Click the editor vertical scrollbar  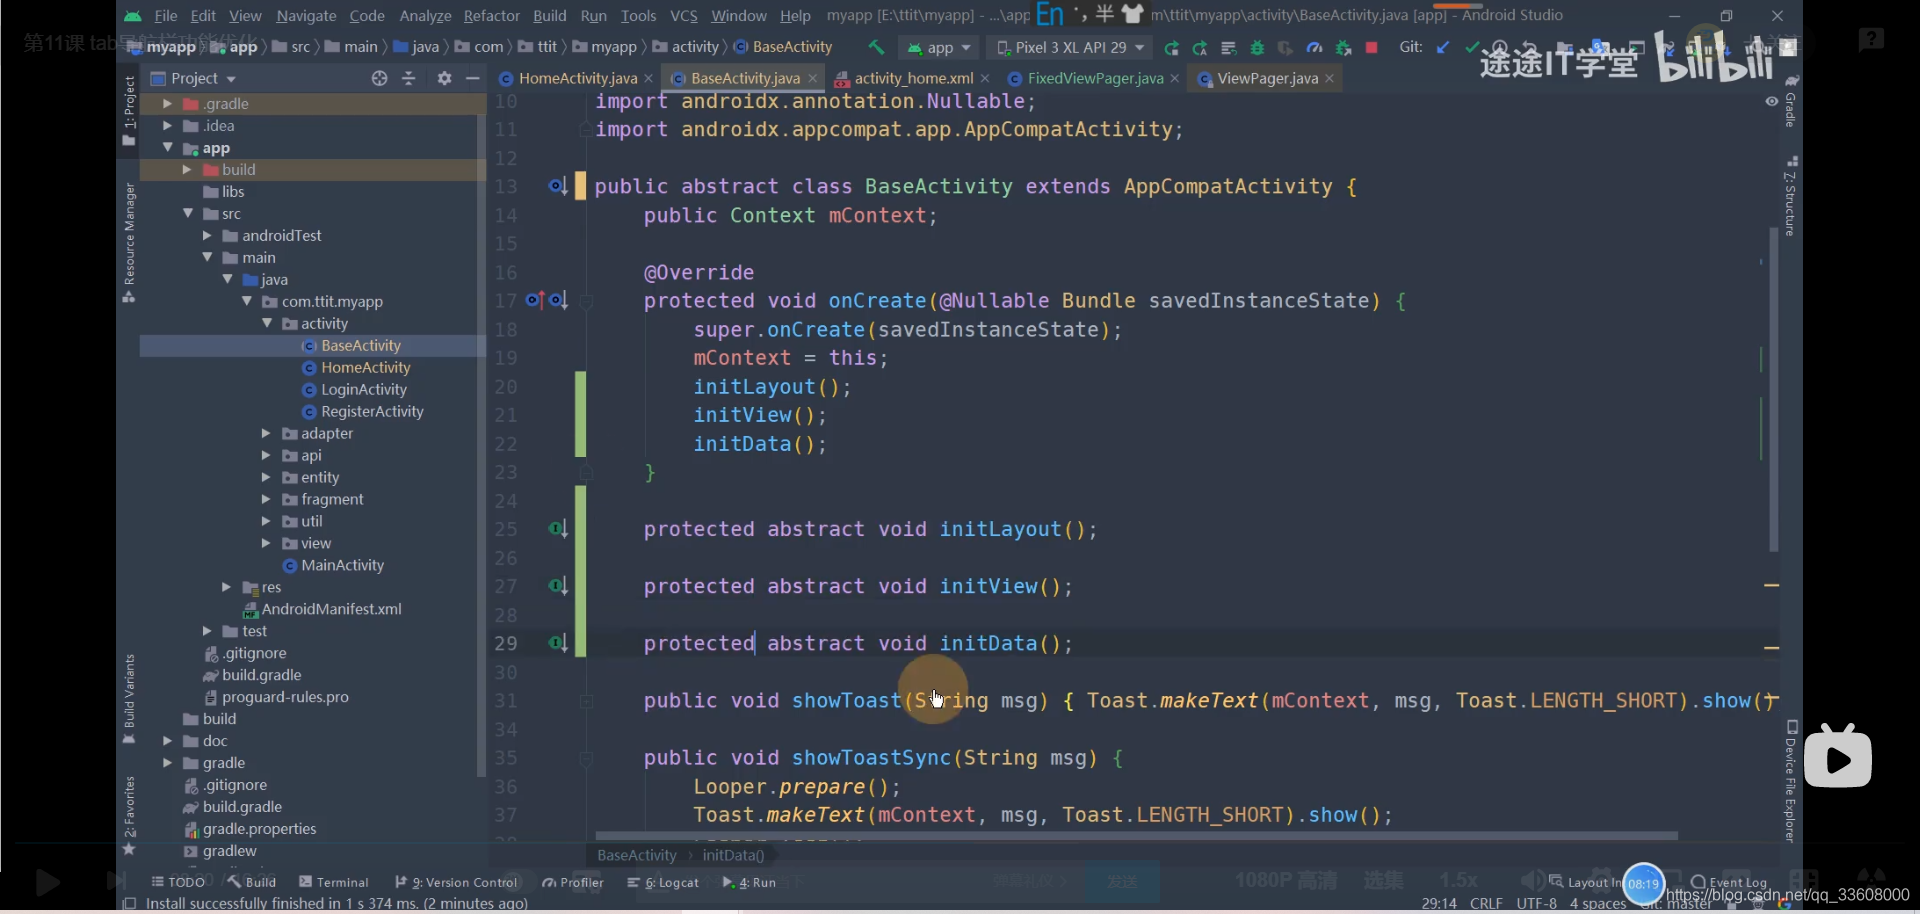click(1774, 390)
